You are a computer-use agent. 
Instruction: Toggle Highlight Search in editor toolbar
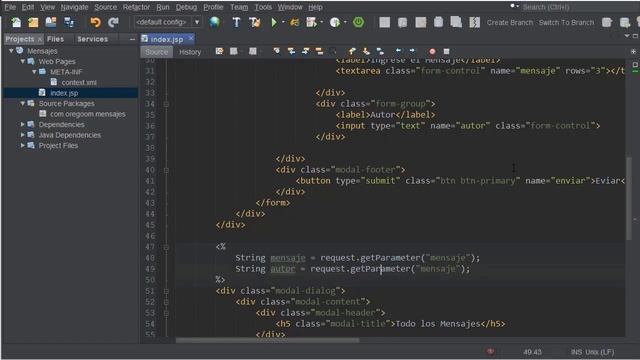[x=319, y=51]
